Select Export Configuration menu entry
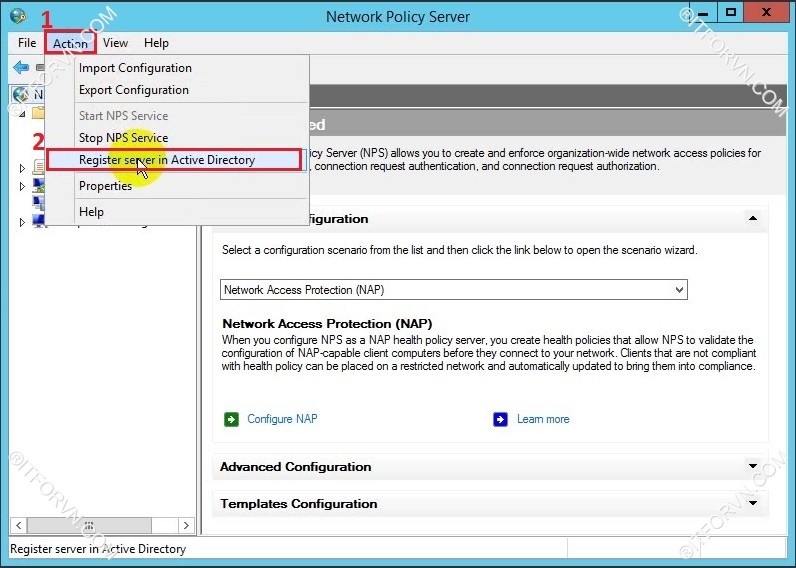 pyautogui.click(x=134, y=90)
